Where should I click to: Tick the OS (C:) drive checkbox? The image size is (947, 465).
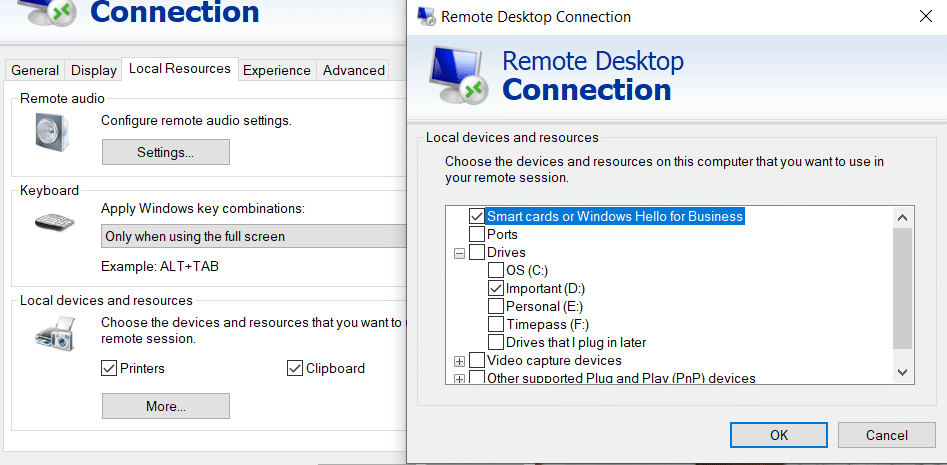point(496,270)
